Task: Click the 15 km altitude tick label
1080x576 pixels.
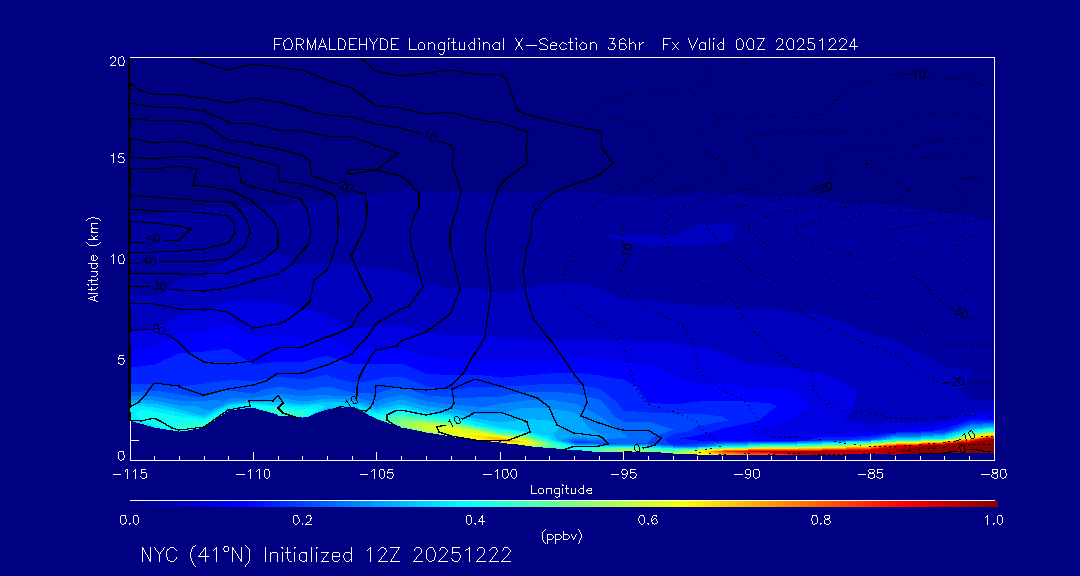Action: [115, 159]
